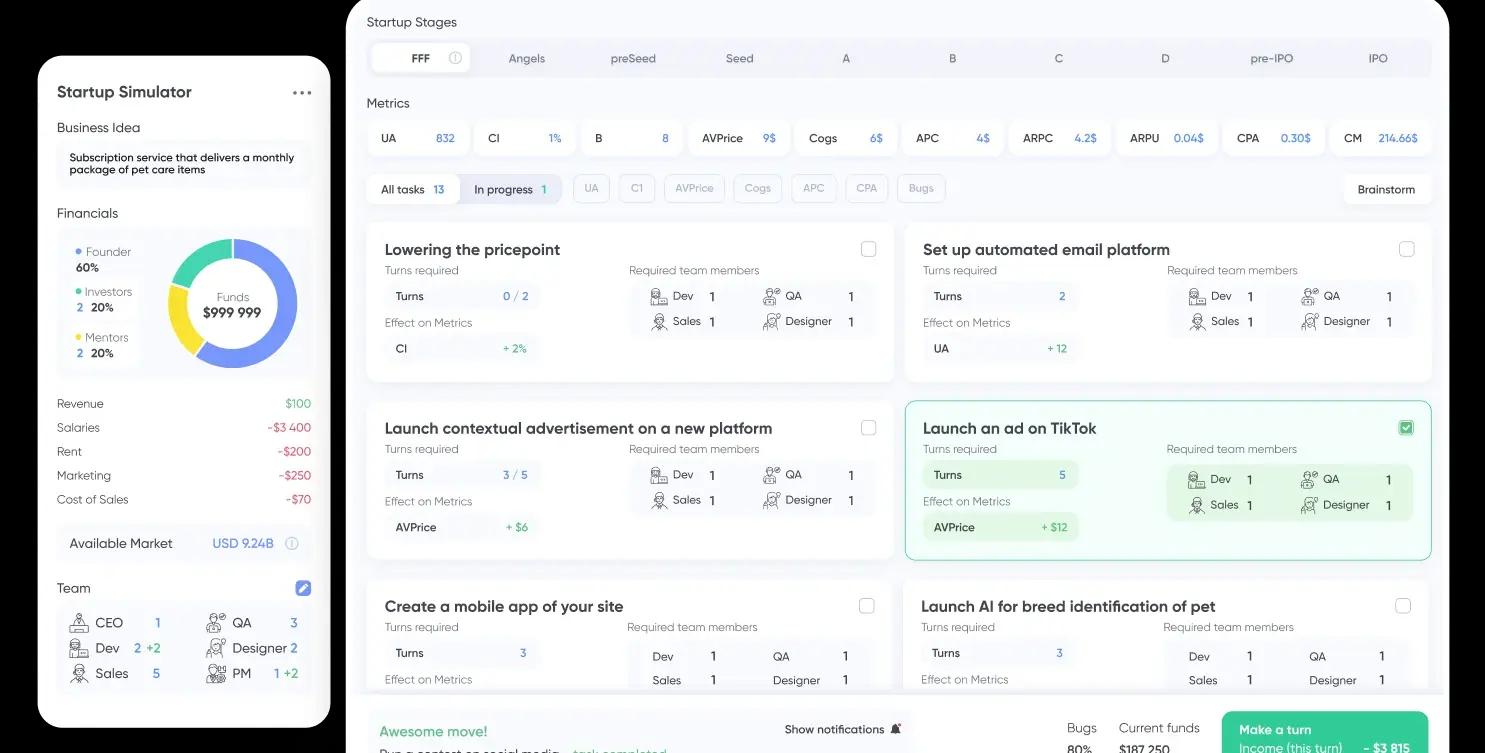
Task: Click the blue edit pencil icon for Team
Action: point(303,588)
